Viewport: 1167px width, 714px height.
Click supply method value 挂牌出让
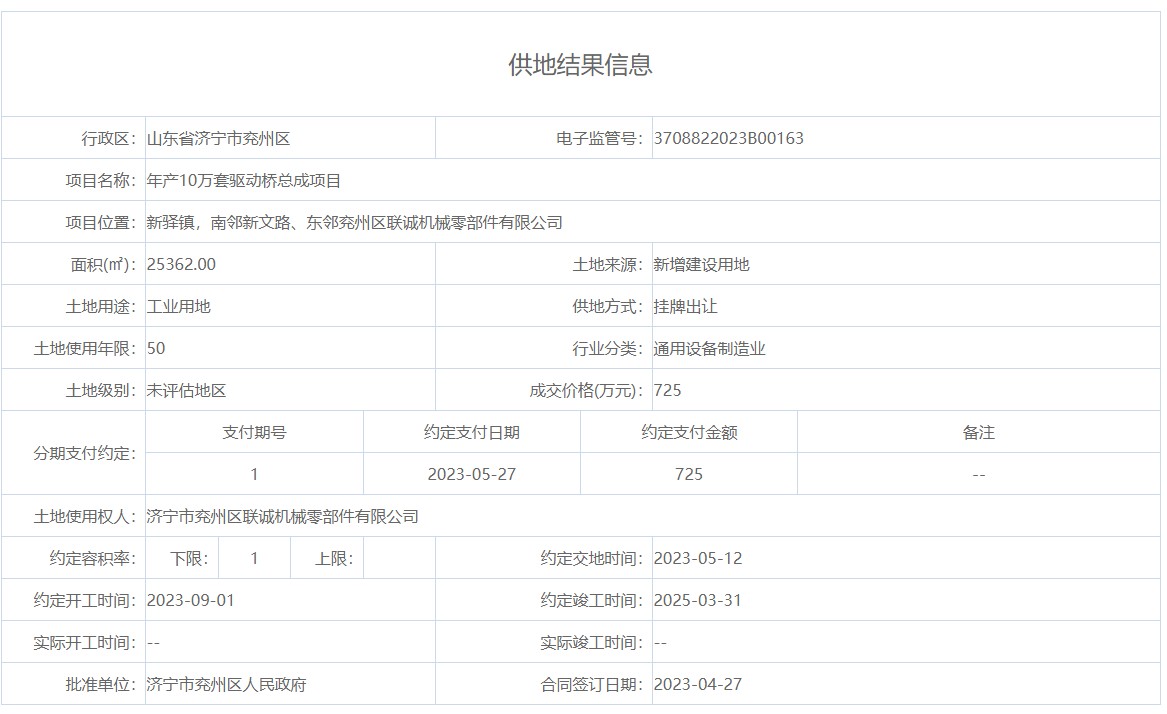[685, 307]
